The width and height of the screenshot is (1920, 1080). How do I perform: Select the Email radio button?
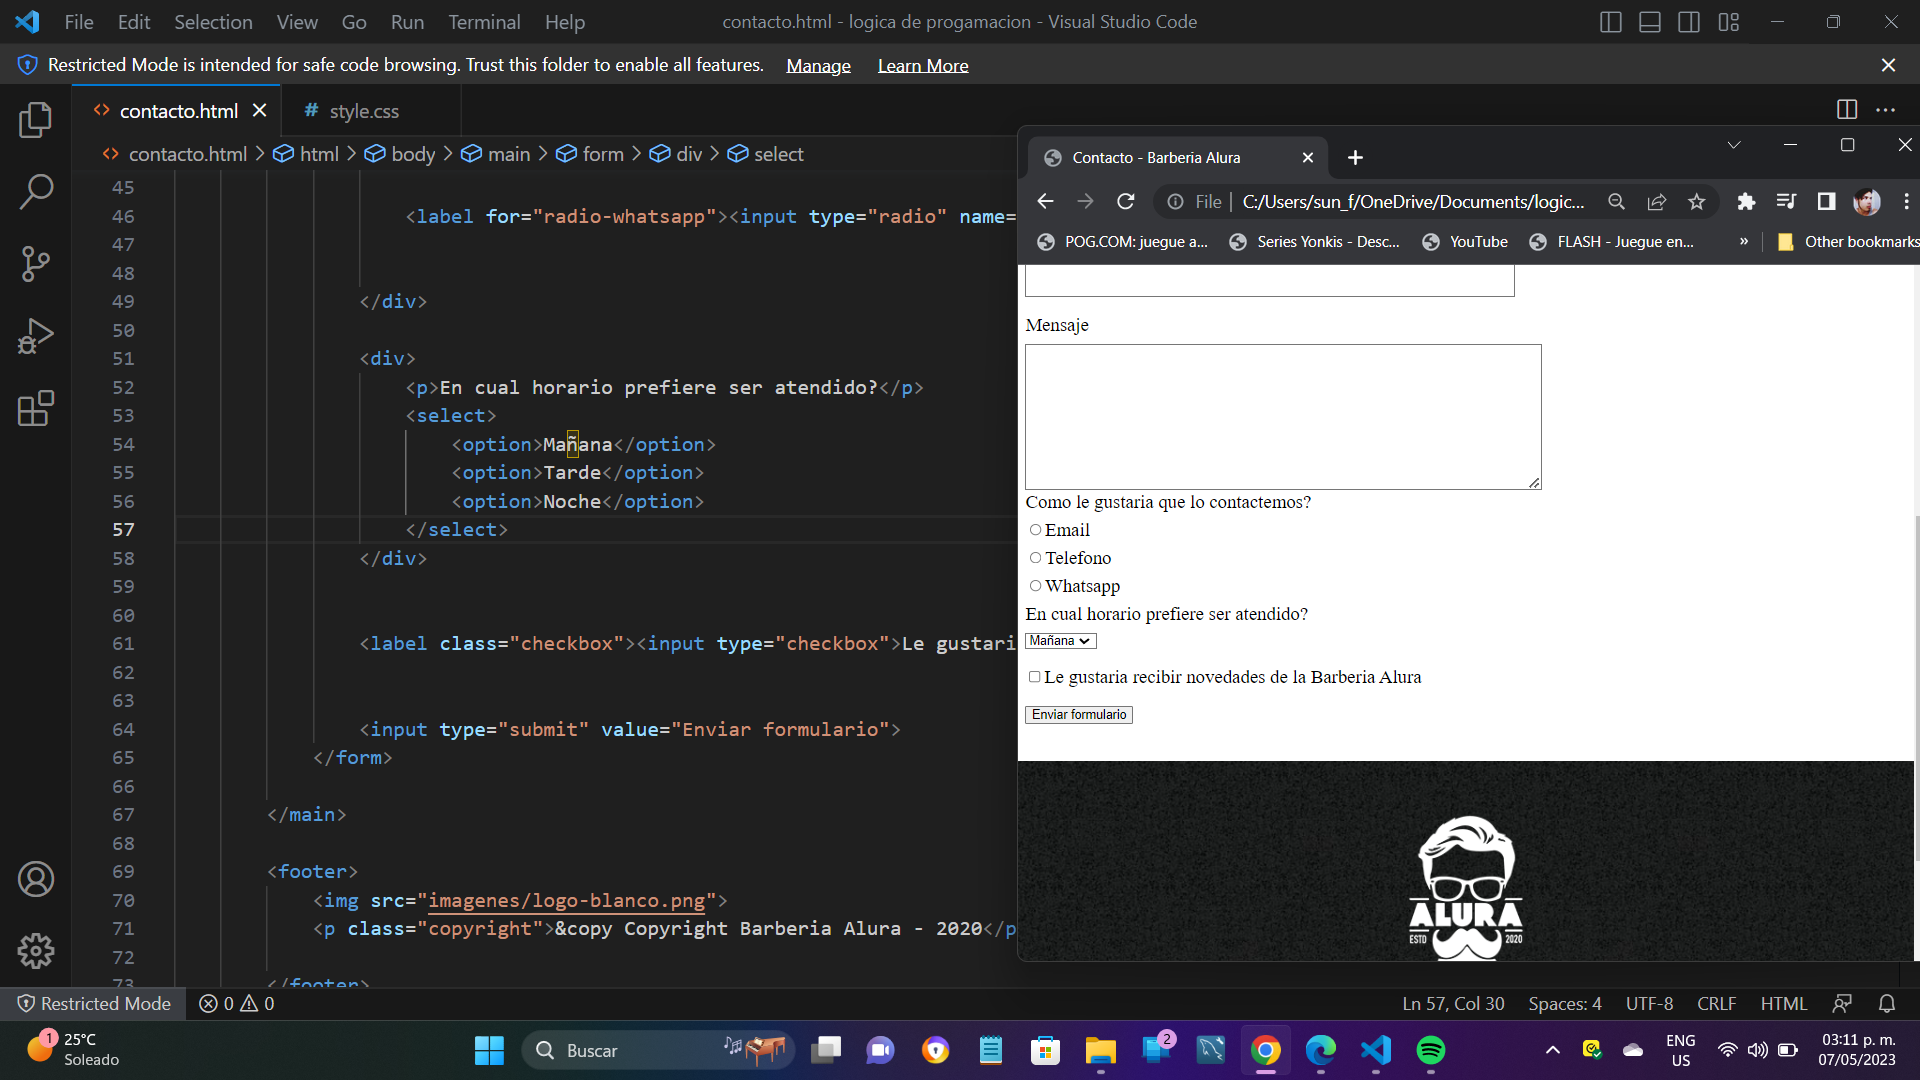point(1035,530)
